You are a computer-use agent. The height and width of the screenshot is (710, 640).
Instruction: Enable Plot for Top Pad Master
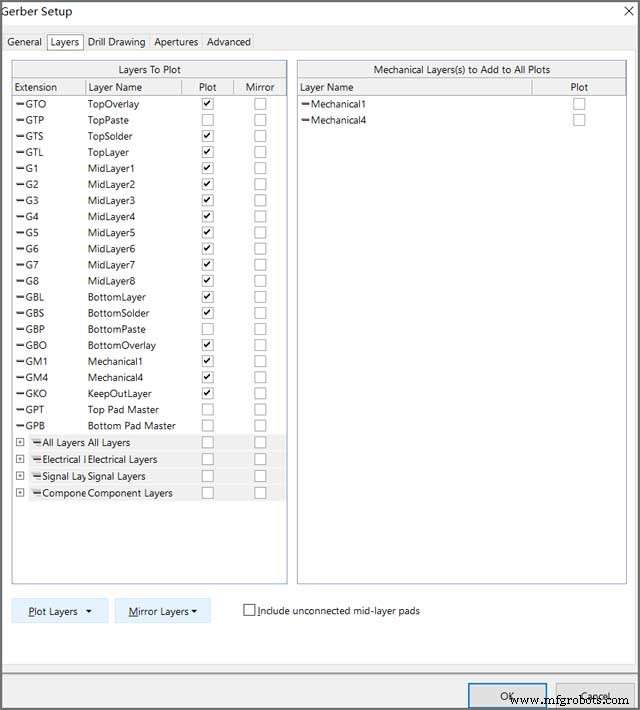coord(207,410)
